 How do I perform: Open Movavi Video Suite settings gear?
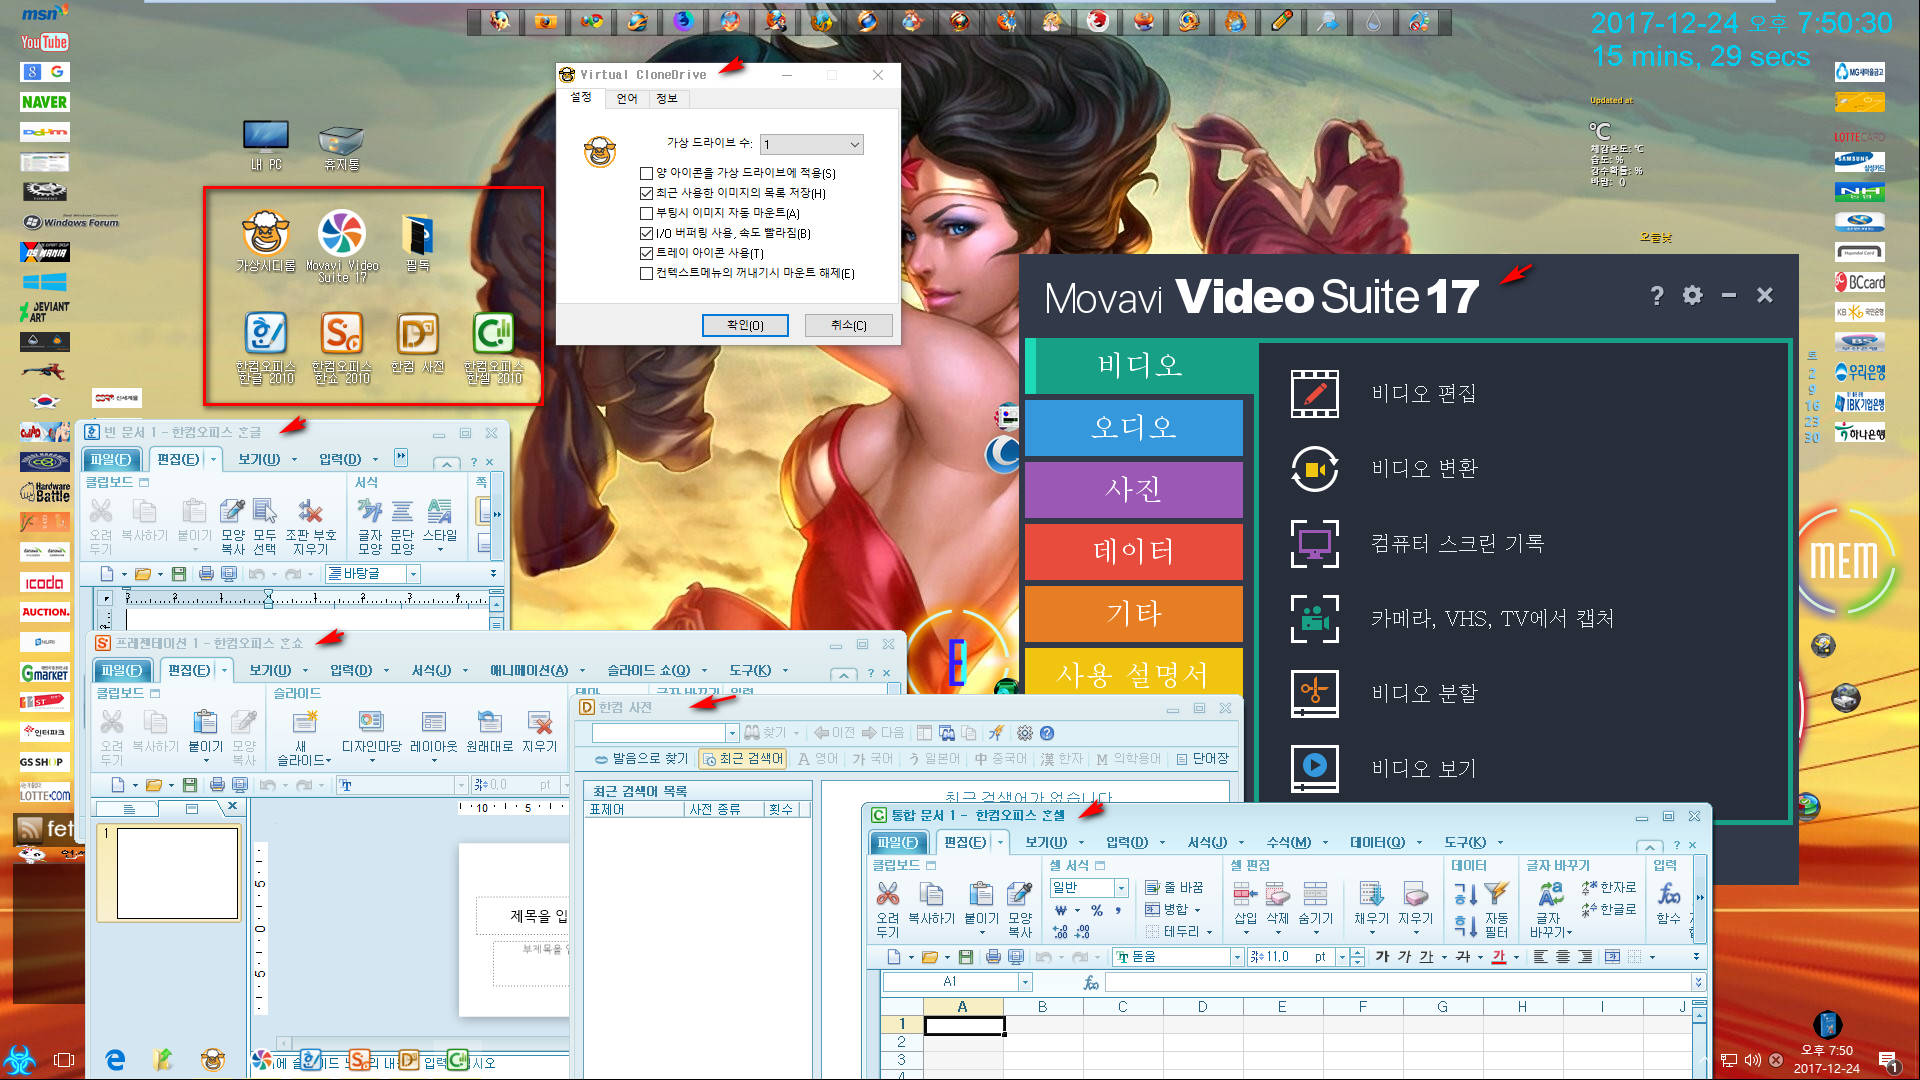pyautogui.click(x=1692, y=295)
